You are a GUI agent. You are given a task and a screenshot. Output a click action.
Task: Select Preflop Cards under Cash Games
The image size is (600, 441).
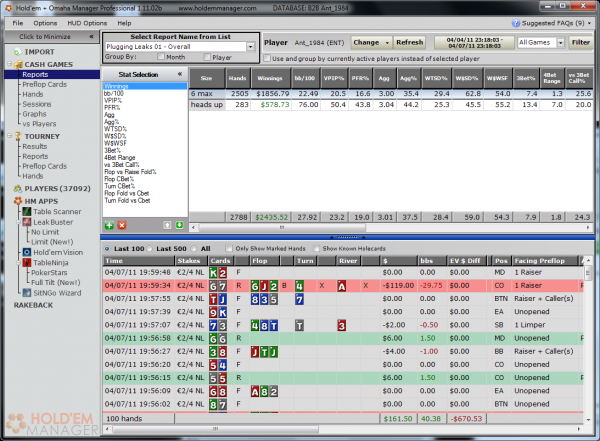44,84
